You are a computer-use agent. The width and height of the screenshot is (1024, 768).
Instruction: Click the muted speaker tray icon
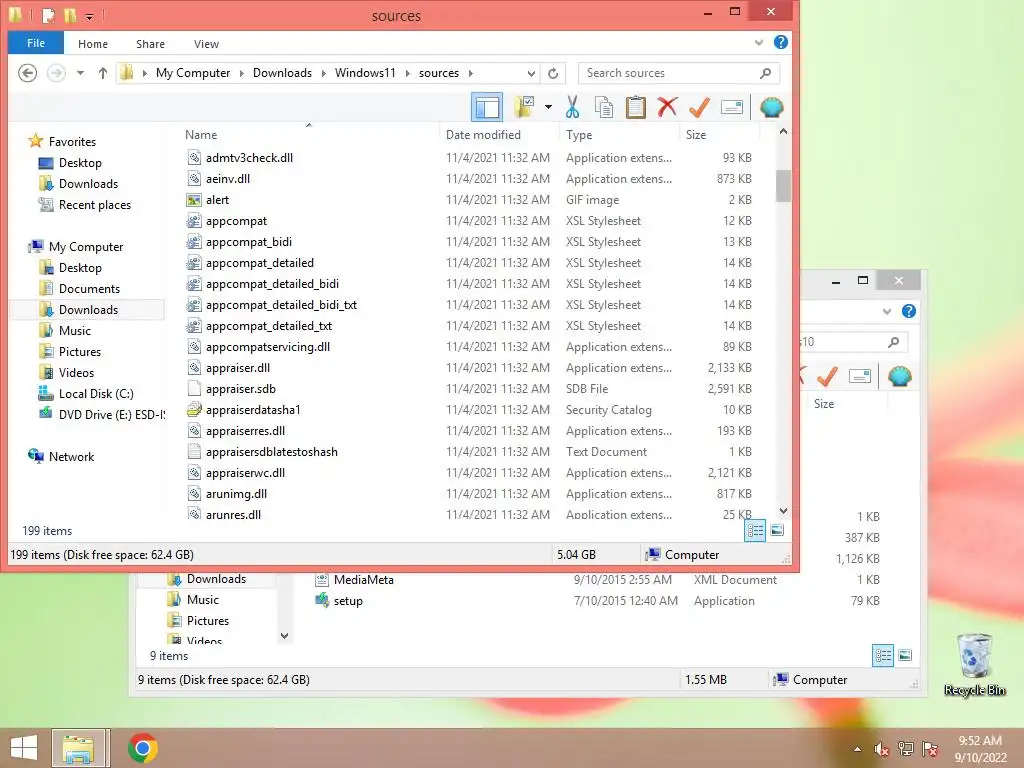tap(882, 749)
